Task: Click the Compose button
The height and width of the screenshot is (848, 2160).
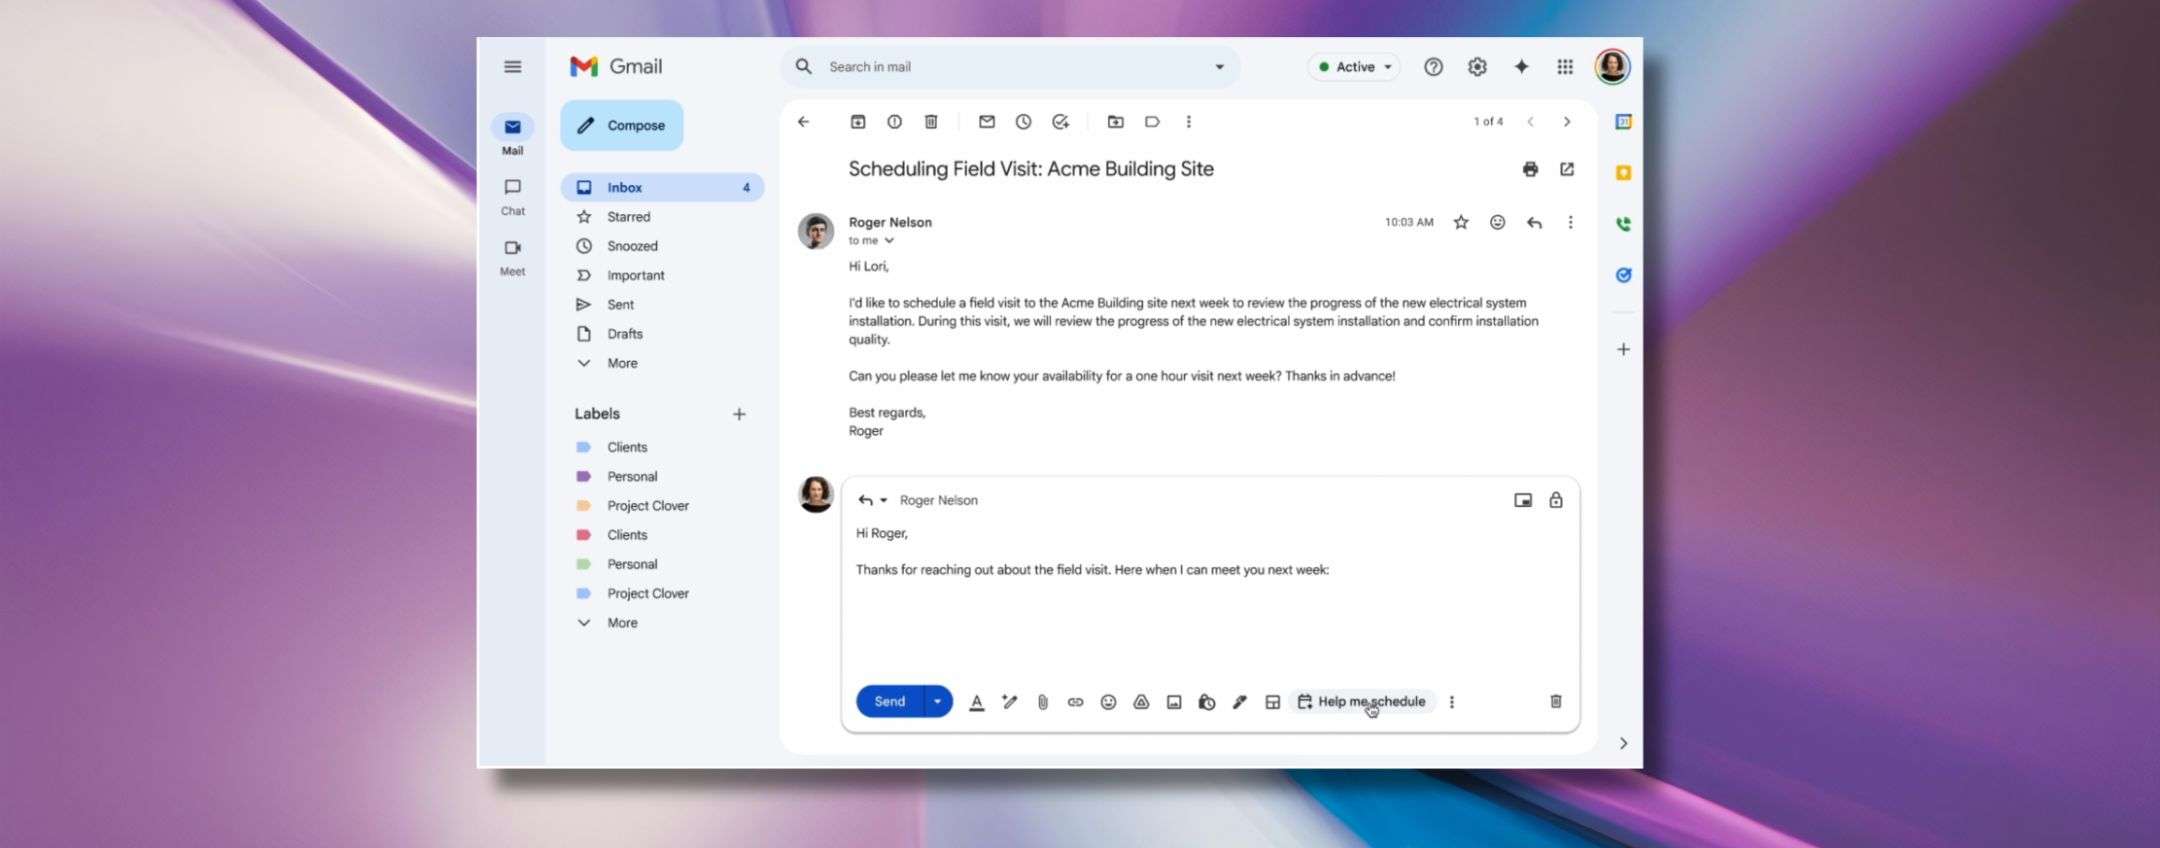Action: pyautogui.click(x=622, y=126)
